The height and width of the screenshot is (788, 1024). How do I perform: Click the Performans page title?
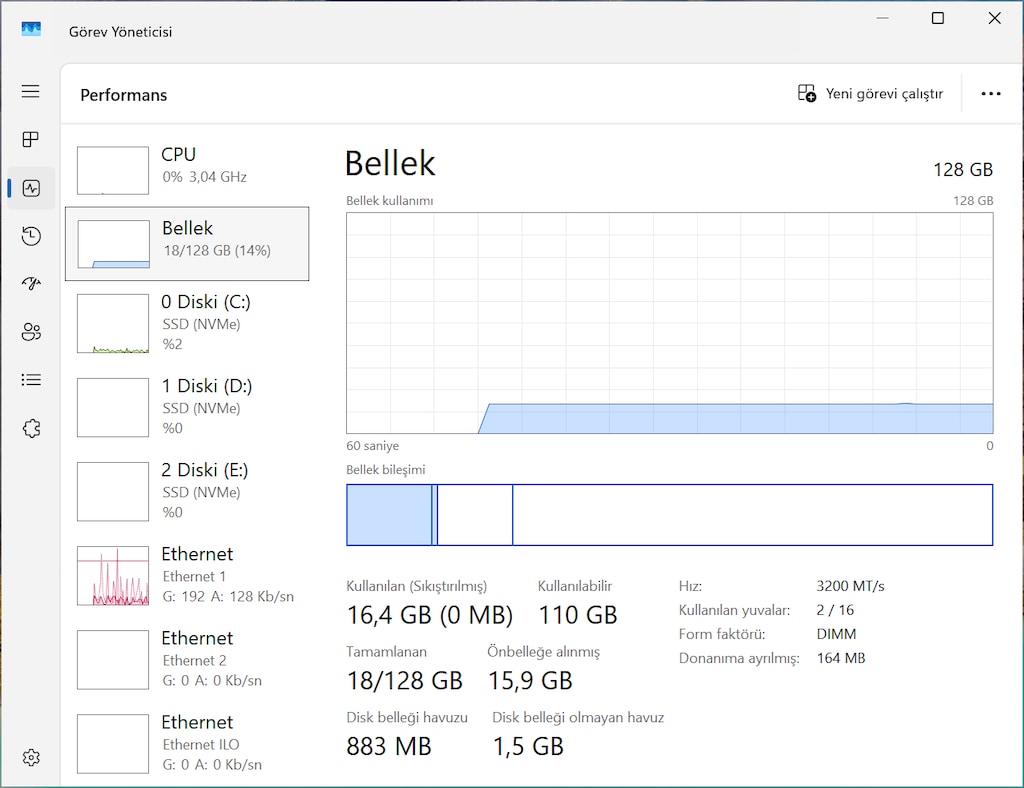[123, 95]
